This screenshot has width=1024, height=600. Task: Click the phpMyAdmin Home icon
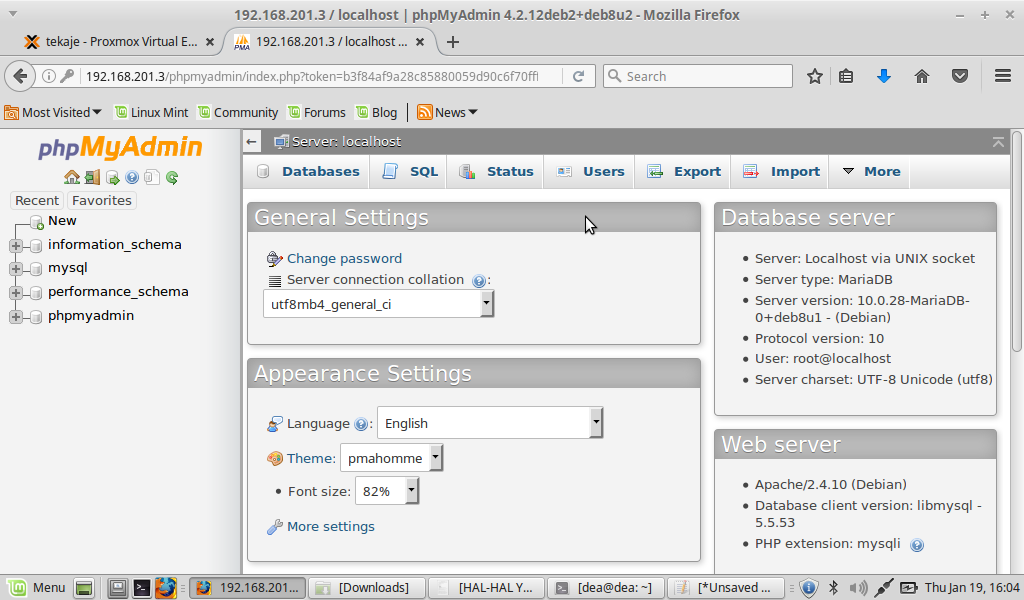(x=72, y=178)
